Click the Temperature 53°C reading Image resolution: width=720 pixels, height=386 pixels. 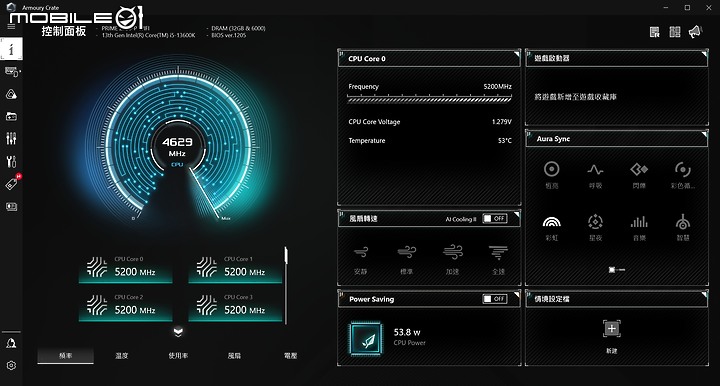click(x=505, y=140)
